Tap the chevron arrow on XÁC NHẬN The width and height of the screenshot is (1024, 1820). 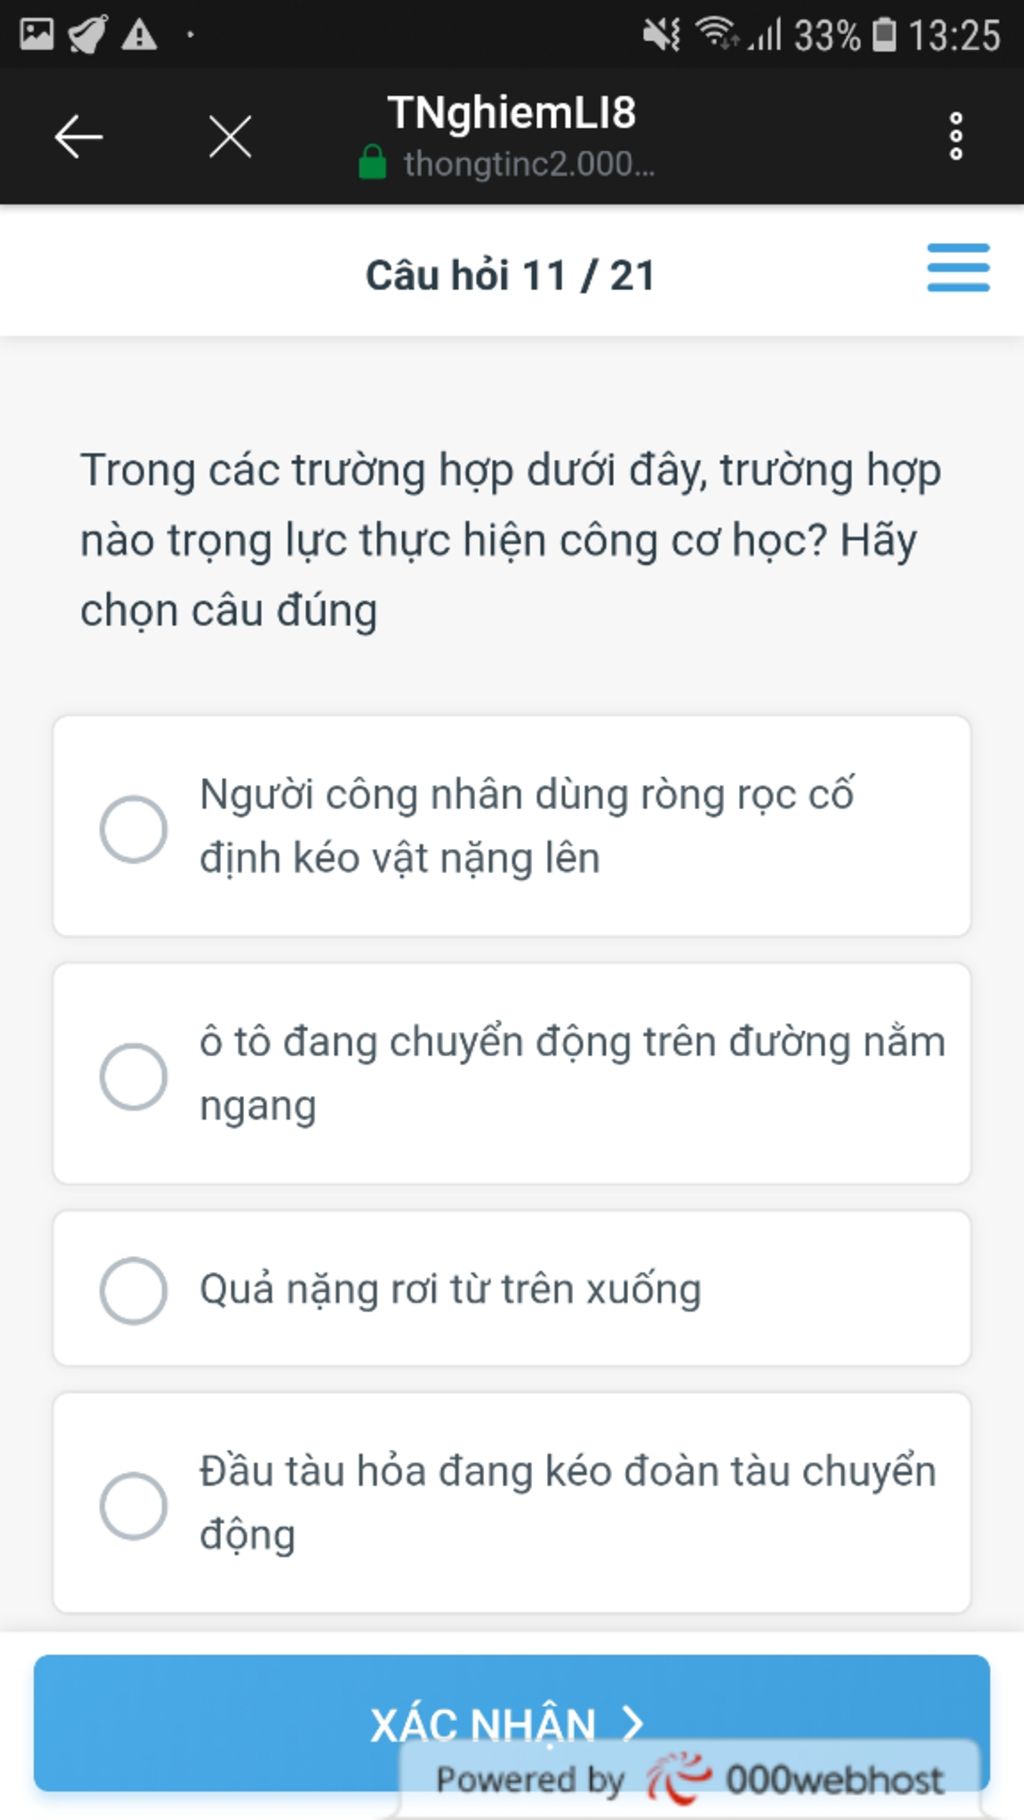632,1723
